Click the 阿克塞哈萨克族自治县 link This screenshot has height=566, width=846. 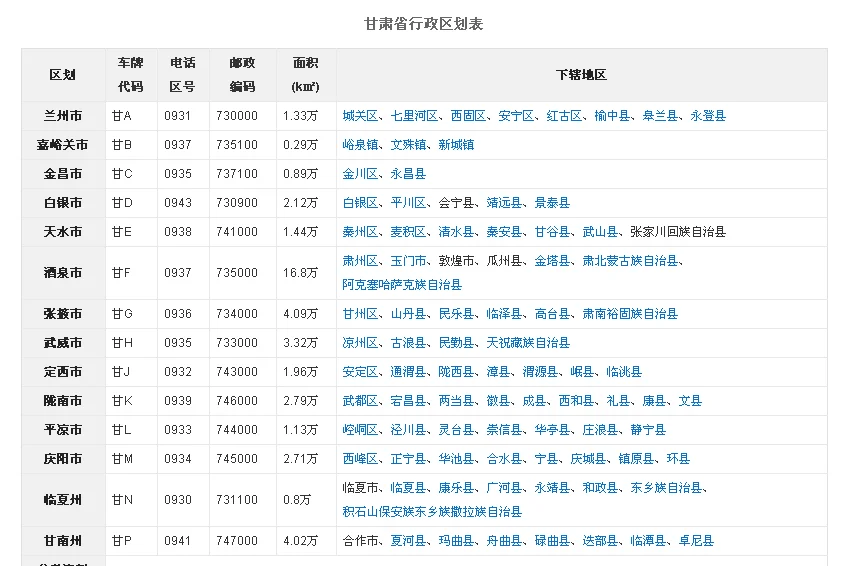tap(402, 285)
